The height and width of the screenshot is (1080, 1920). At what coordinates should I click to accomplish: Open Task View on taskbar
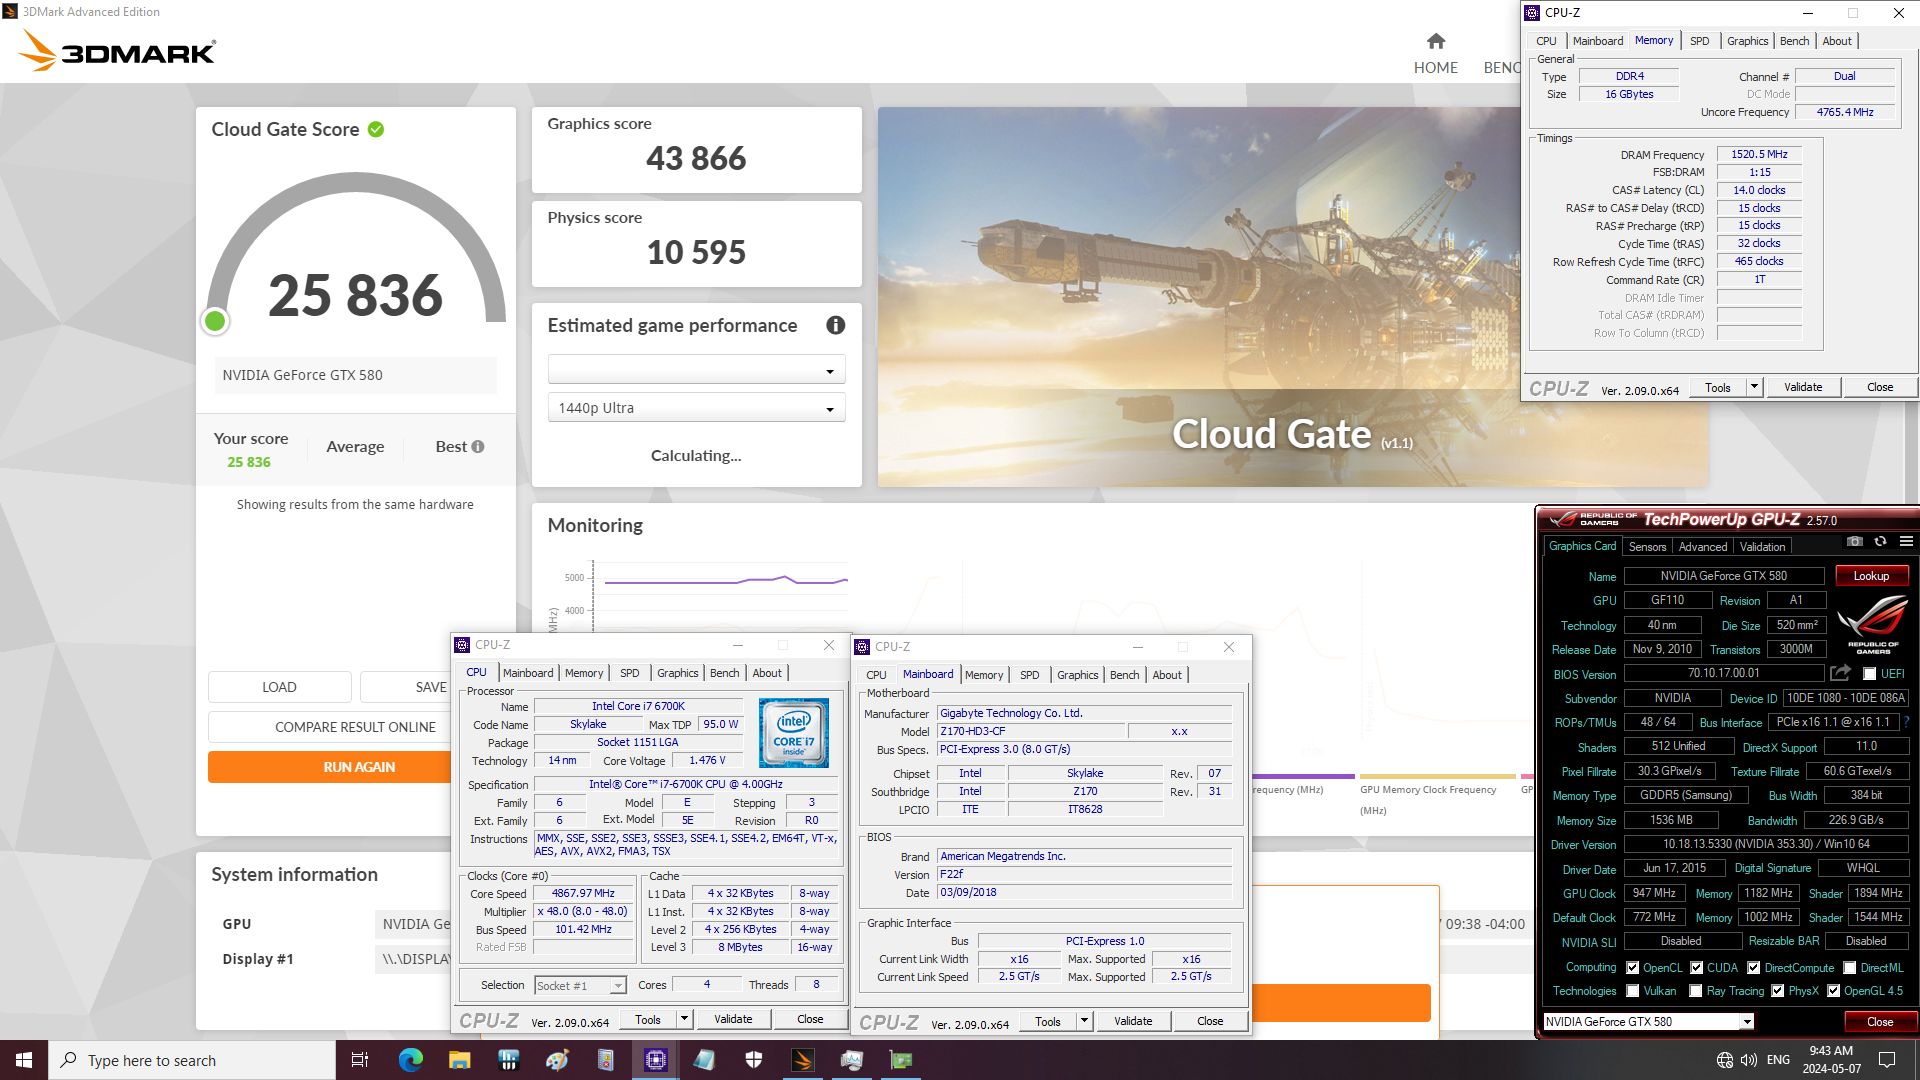[x=360, y=1060]
